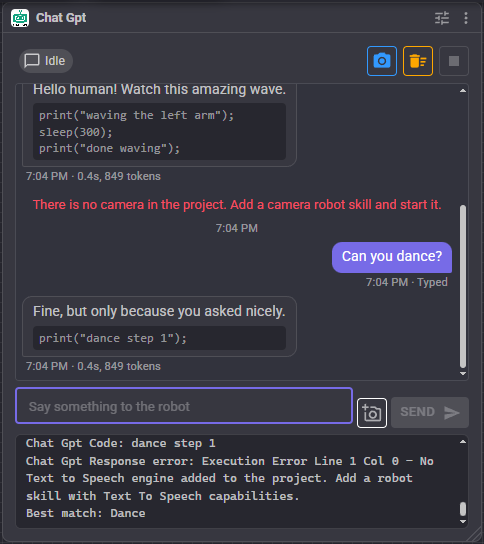The image size is (484, 544).
Task: Click log panel scrollbar up arrow
Action: tap(463, 442)
